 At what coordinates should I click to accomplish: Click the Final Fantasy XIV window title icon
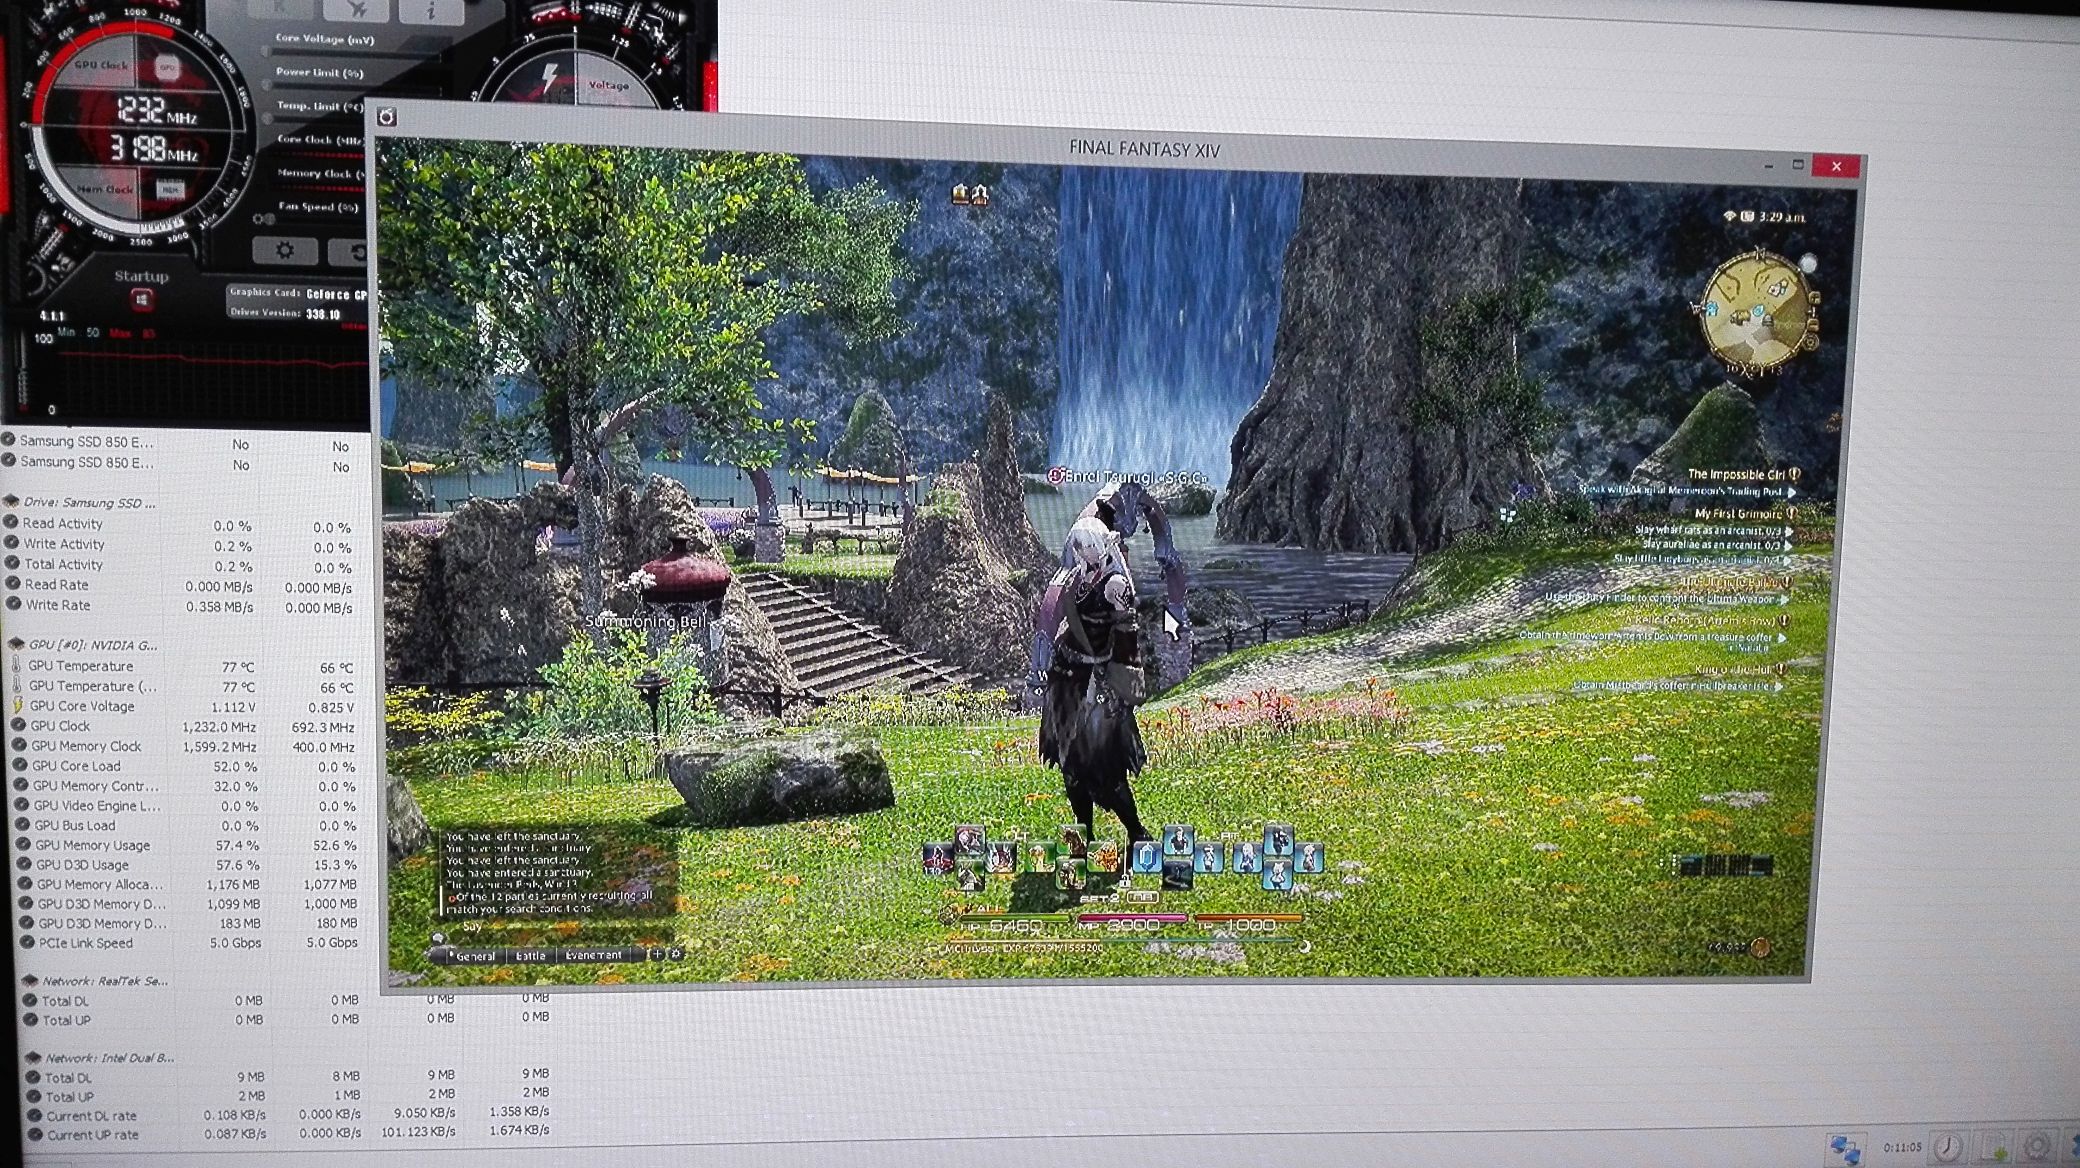387,117
